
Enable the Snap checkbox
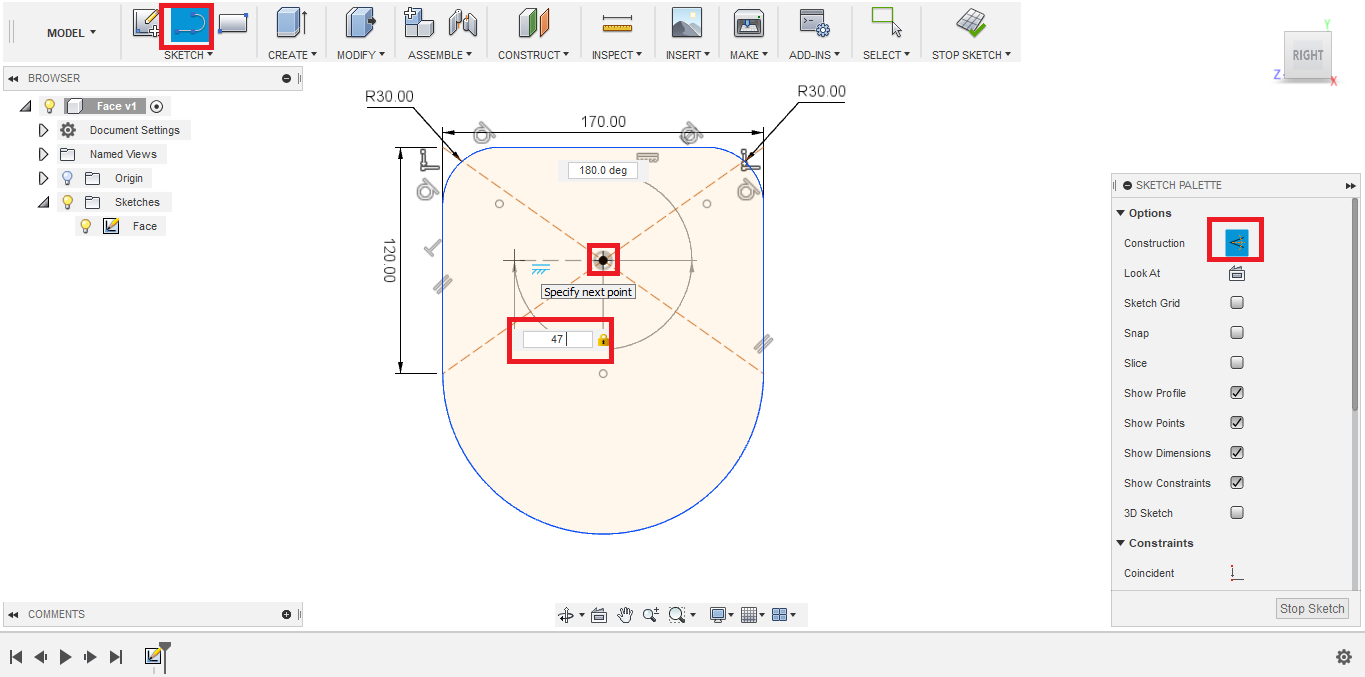(1237, 333)
